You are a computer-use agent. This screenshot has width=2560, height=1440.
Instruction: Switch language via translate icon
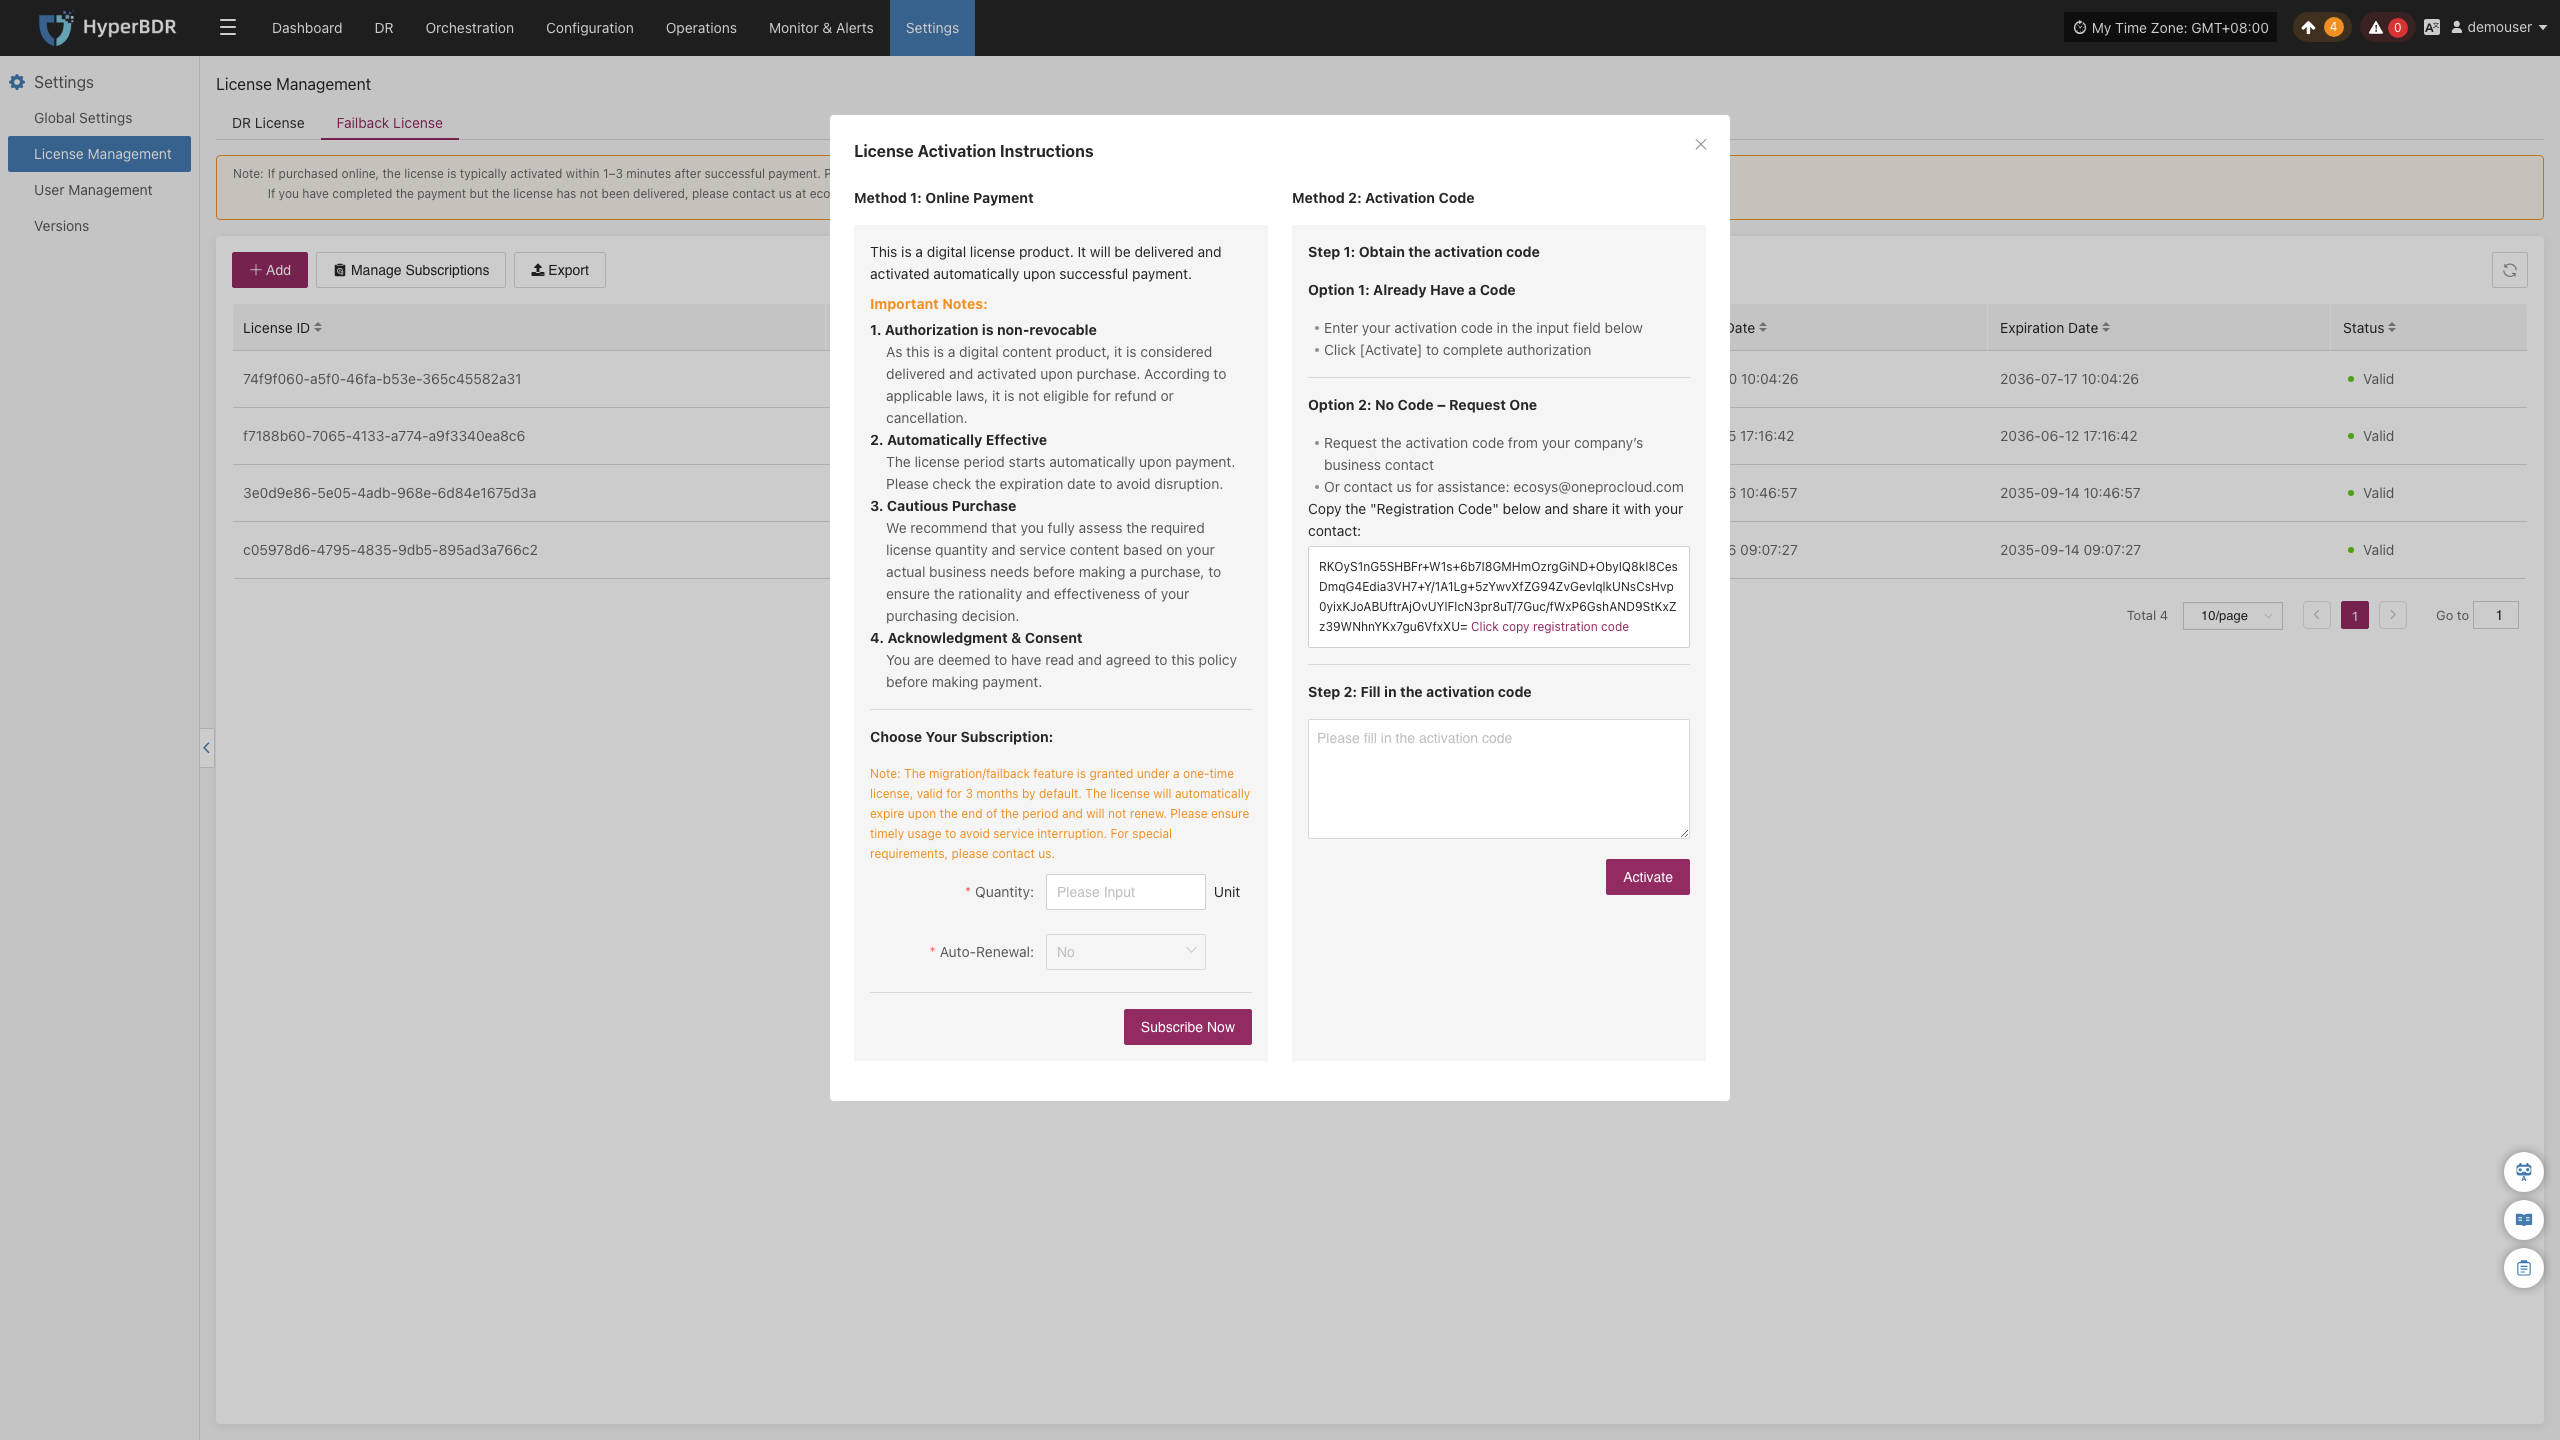pyautogui.click(x=2431, y=28)
